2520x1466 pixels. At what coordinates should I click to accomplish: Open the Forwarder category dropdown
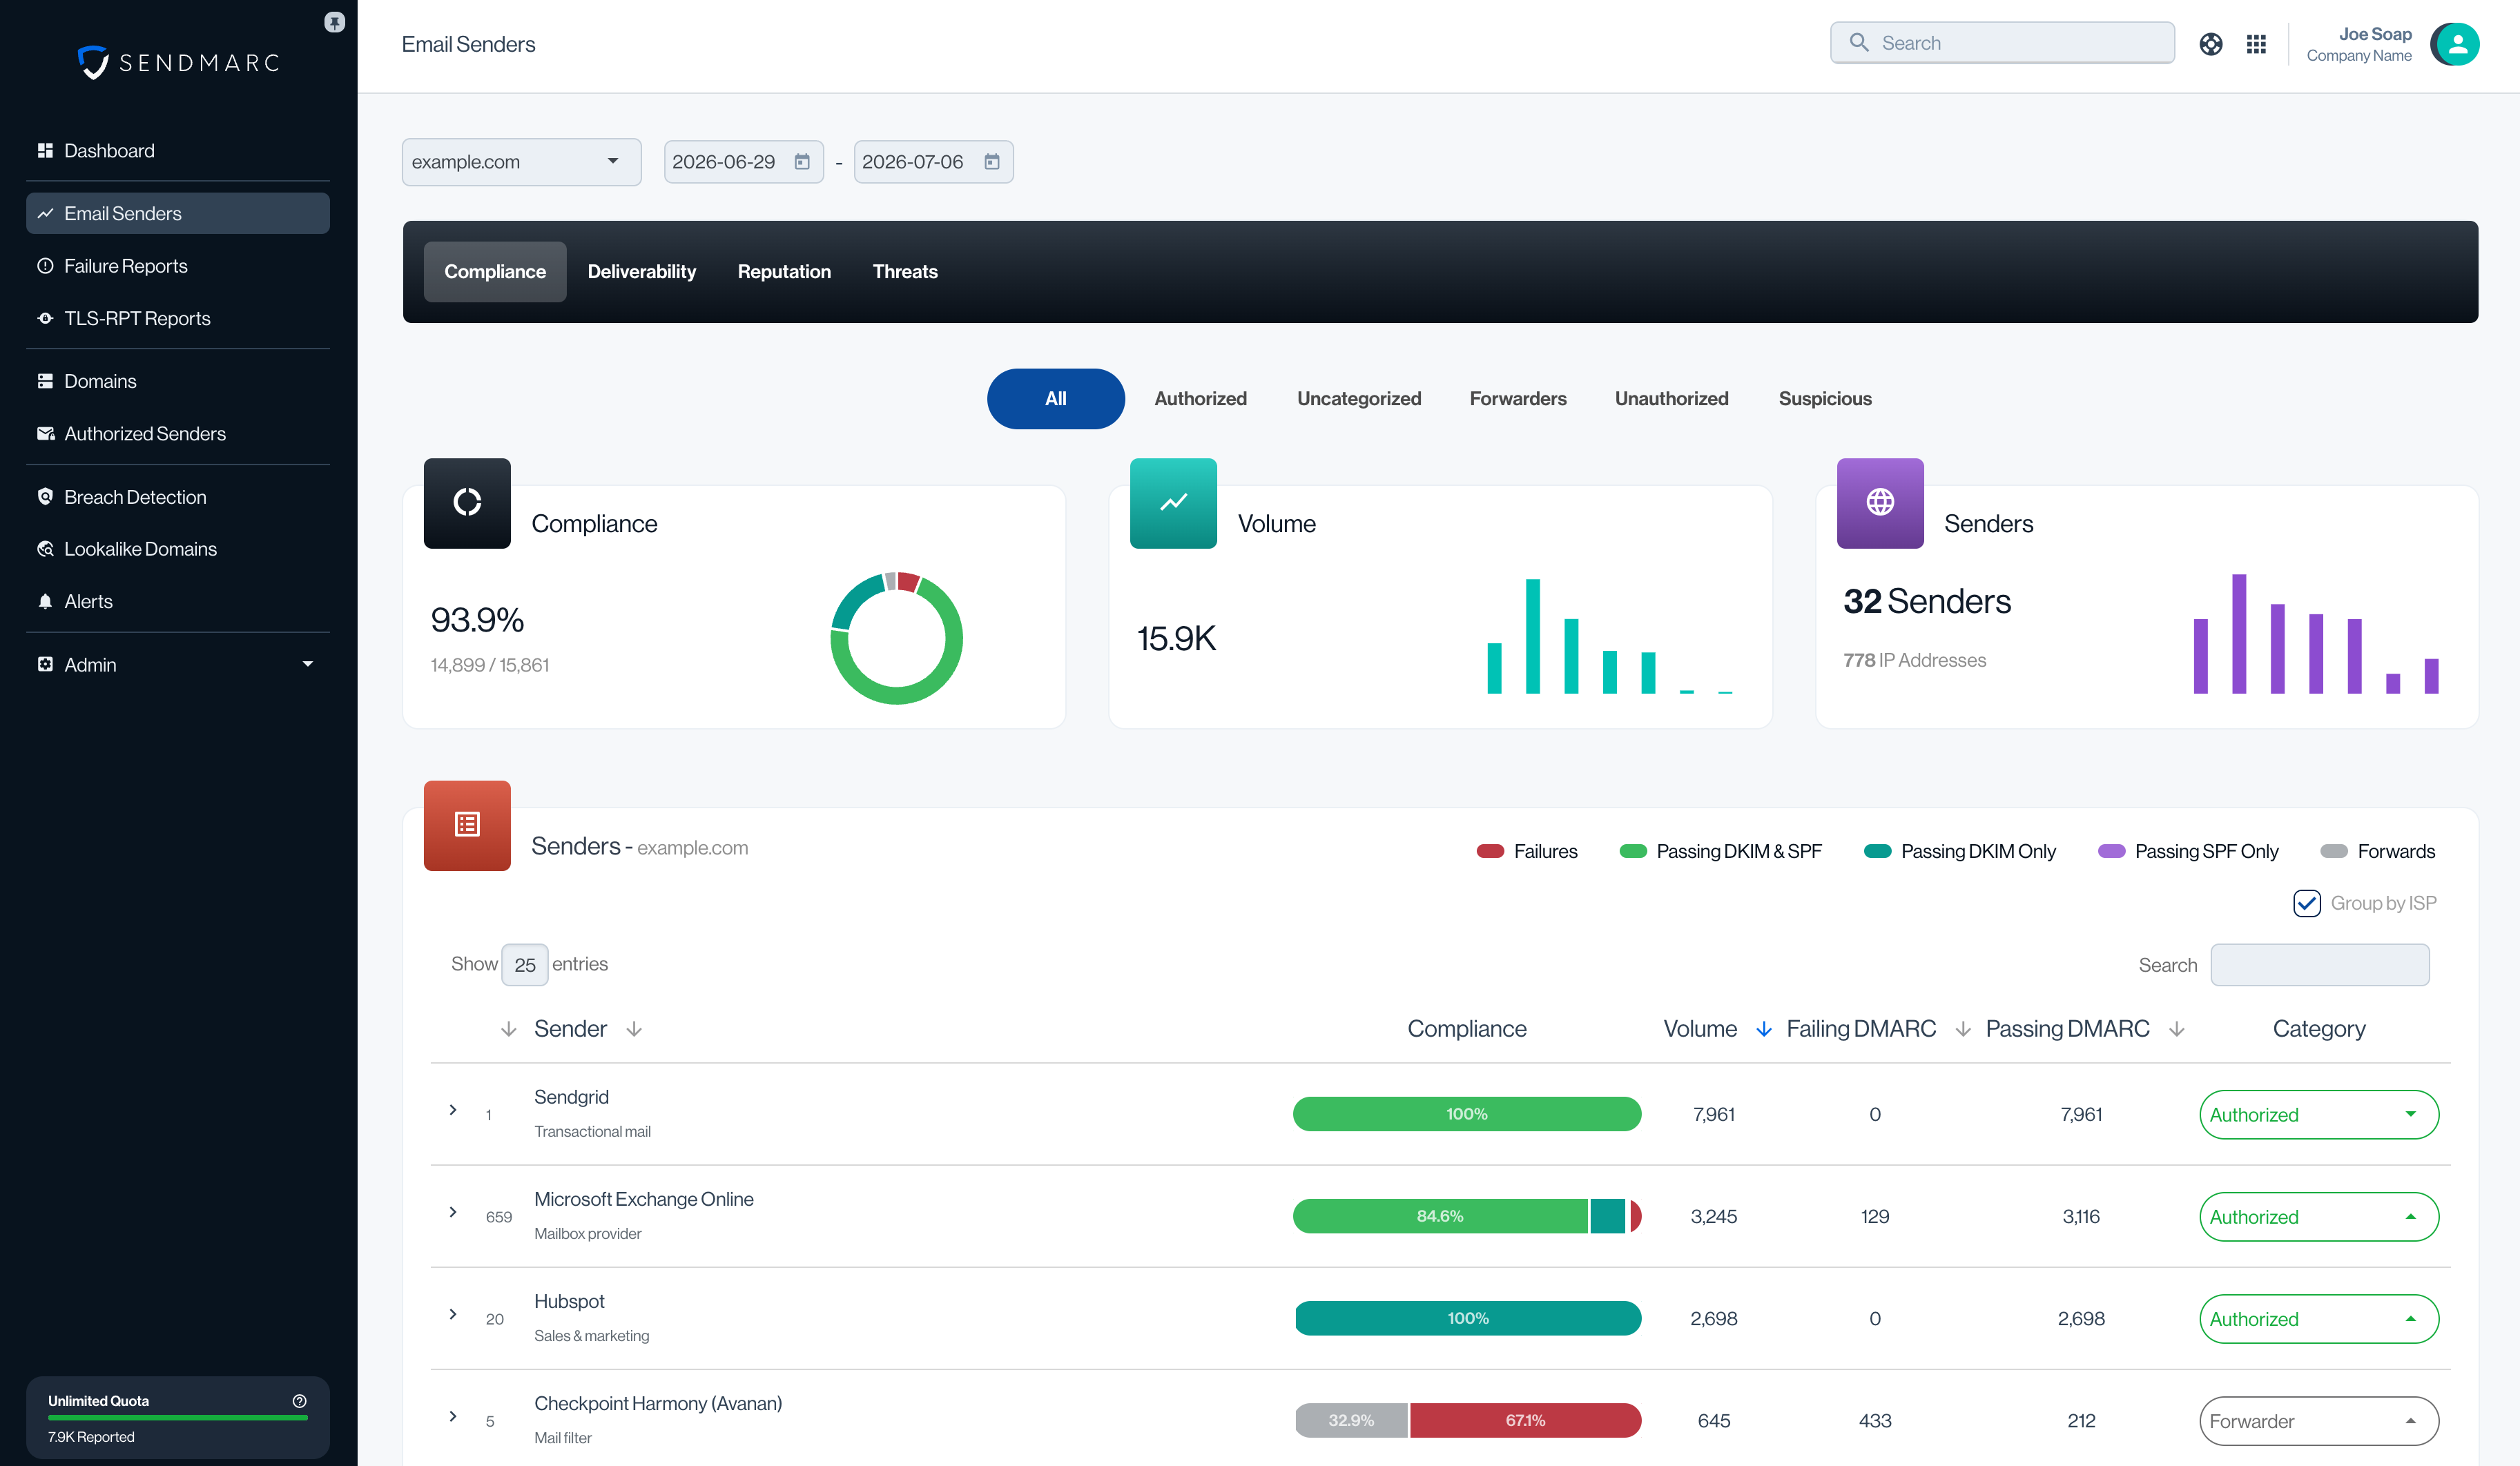point(2319,1421)
